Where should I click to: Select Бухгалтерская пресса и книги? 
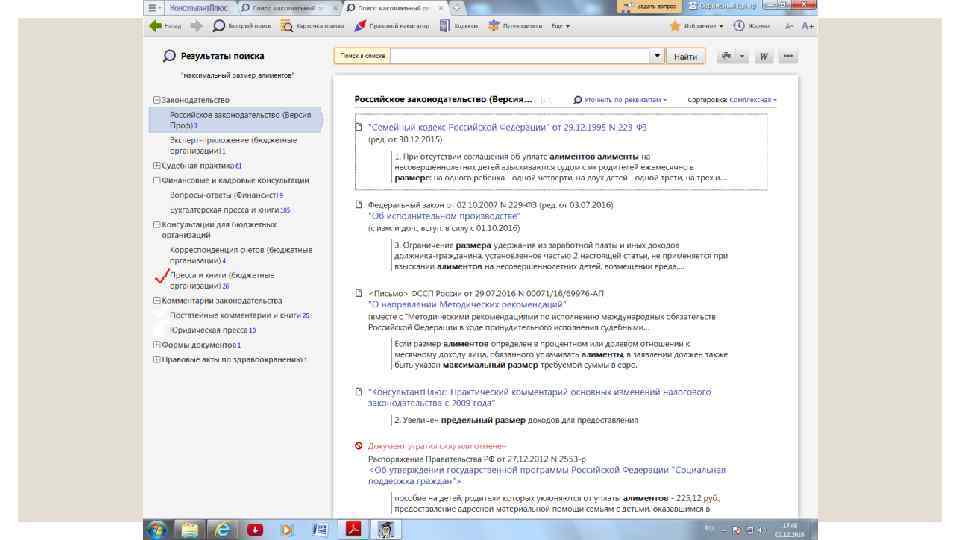[x=230, y=210]
